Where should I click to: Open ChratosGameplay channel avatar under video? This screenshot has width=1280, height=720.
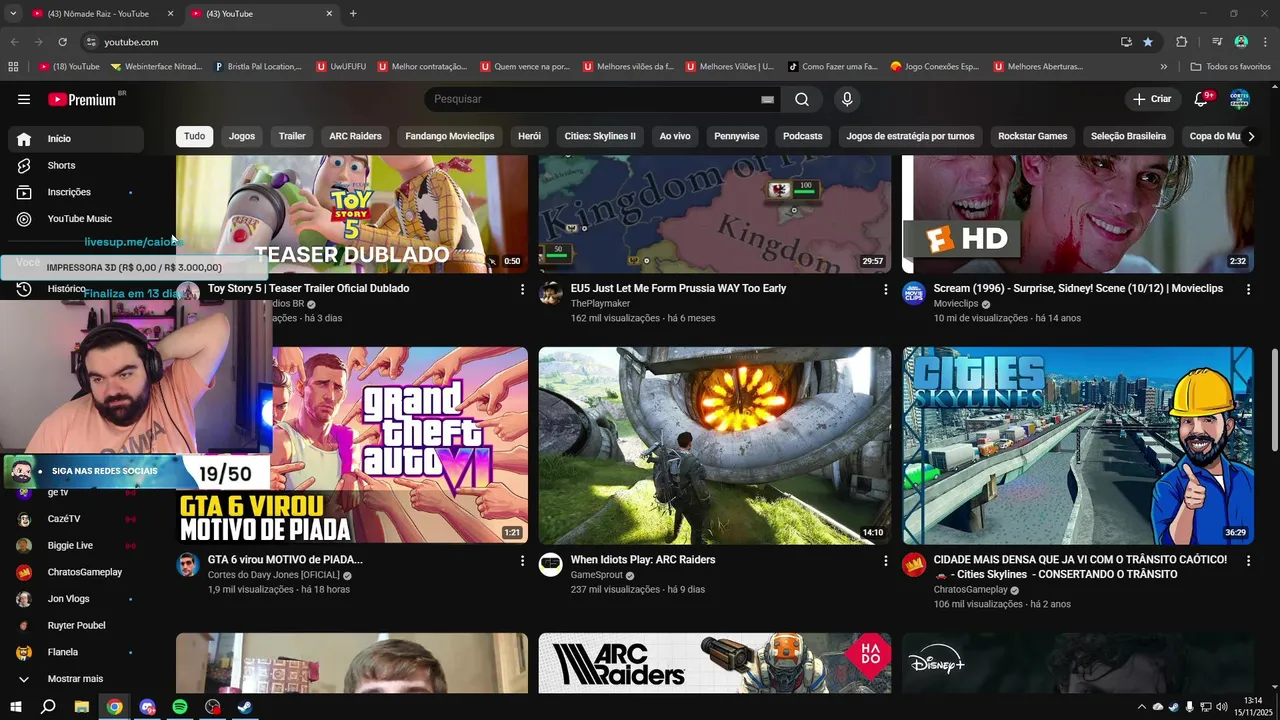pos(914,565)
